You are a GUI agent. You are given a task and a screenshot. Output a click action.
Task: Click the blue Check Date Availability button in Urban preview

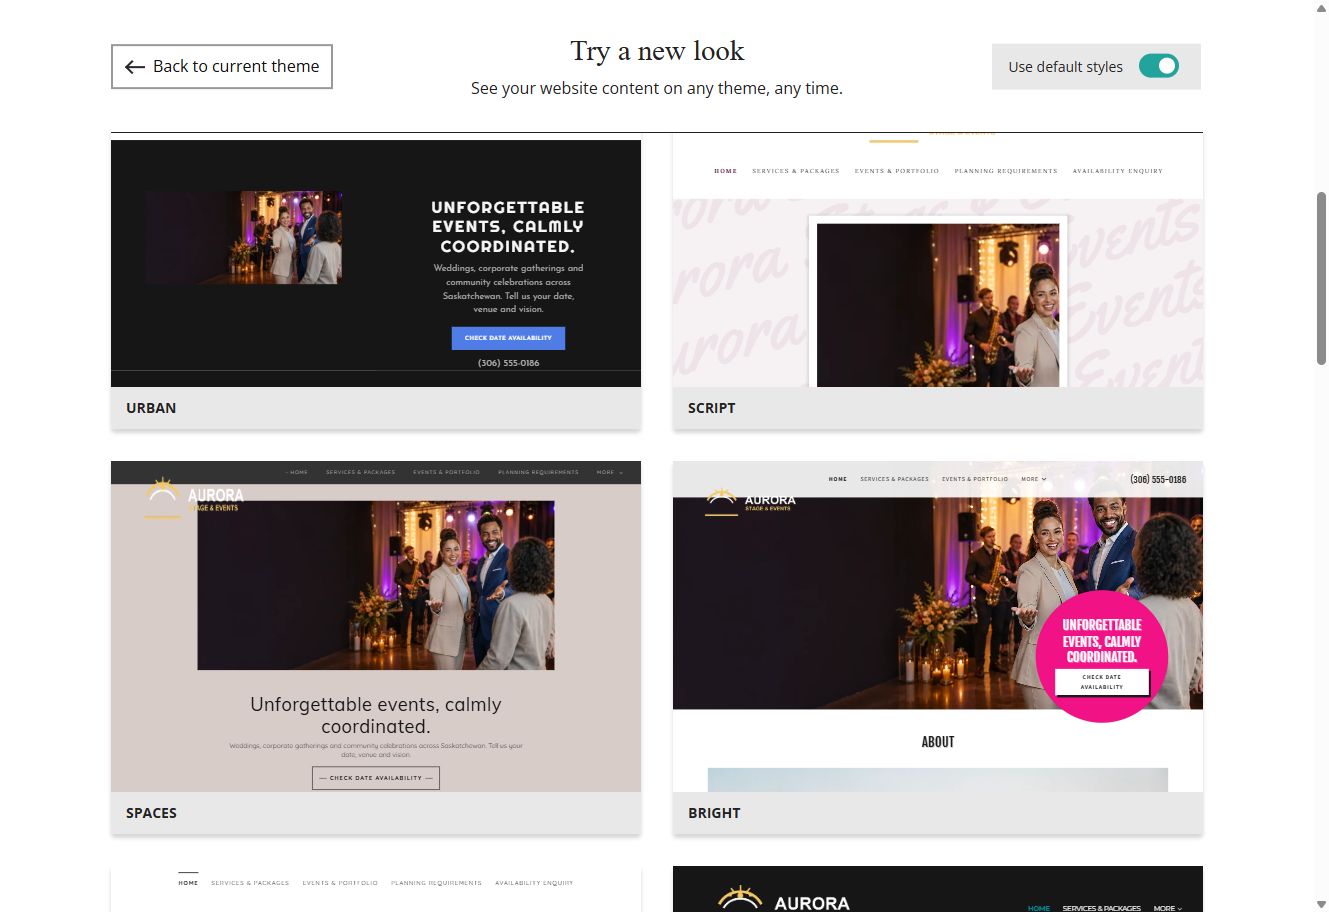point(508,338)
